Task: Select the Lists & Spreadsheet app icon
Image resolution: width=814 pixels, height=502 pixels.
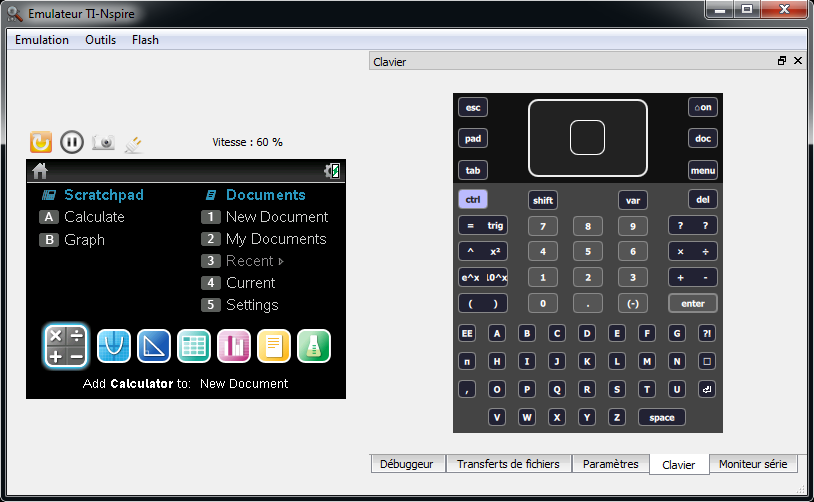Action: pos(194,346)
